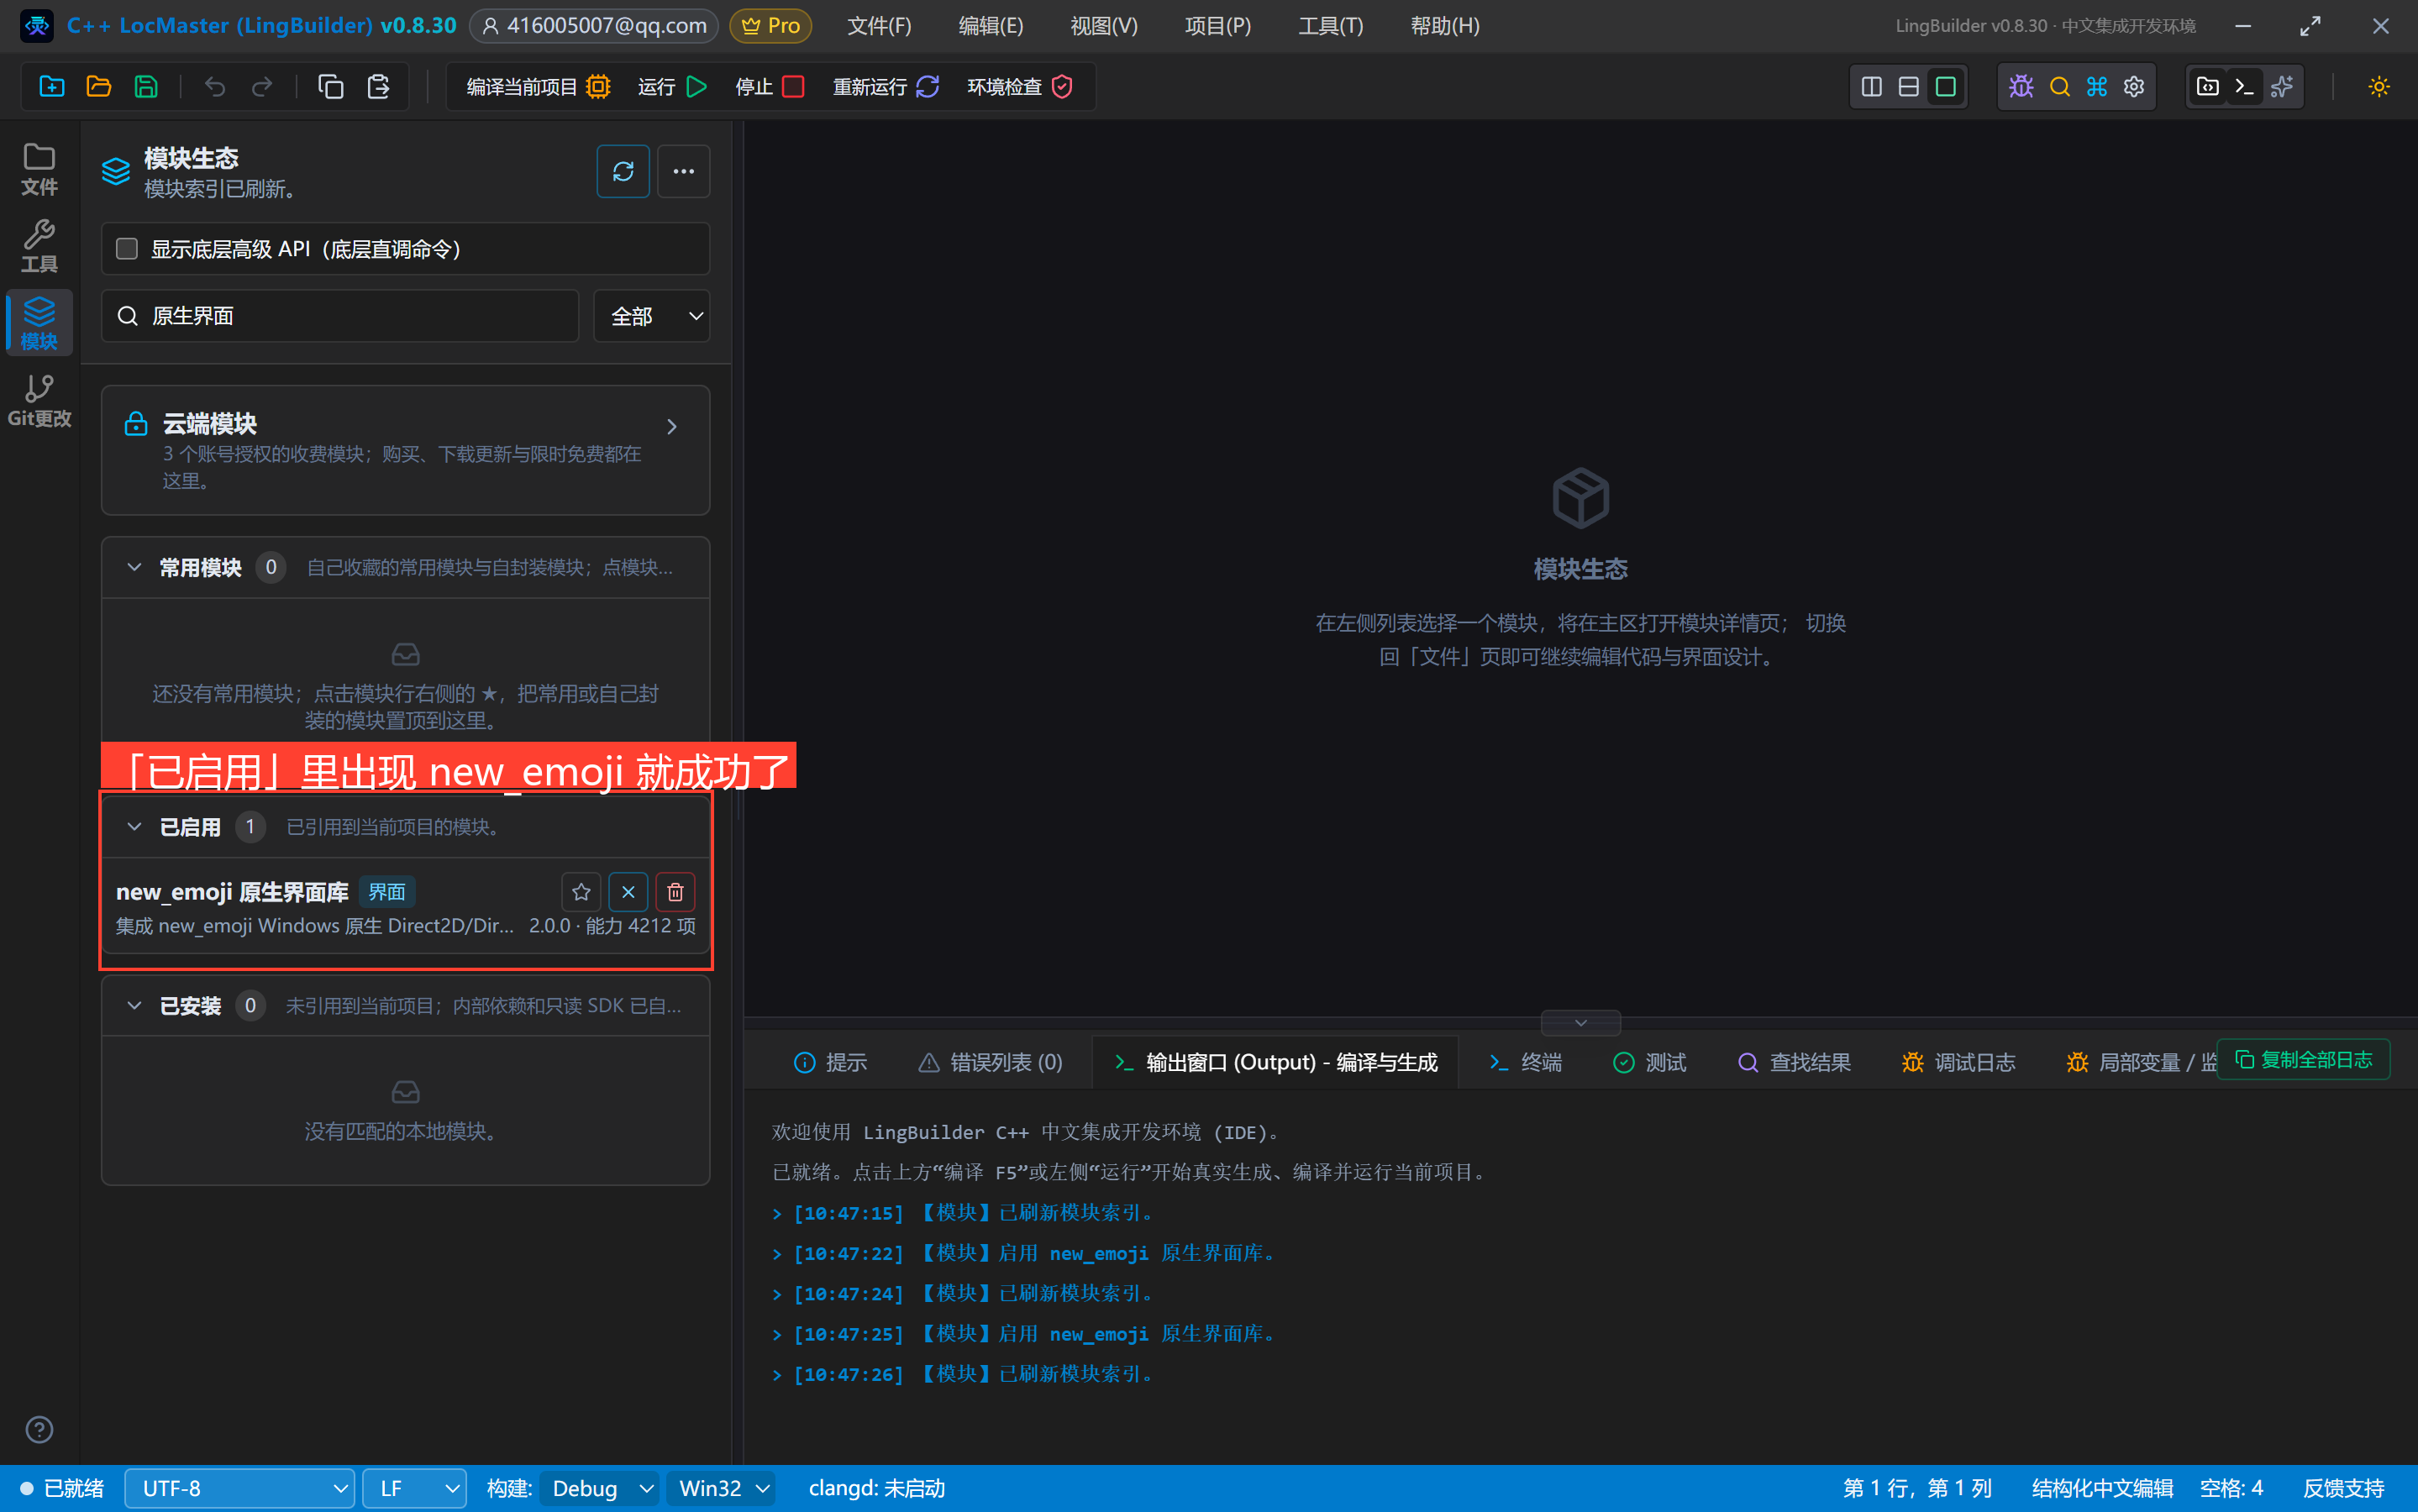The image size is (2418, 1512).
Task: Click the refresh module index icon
Action: click(623, 171)
